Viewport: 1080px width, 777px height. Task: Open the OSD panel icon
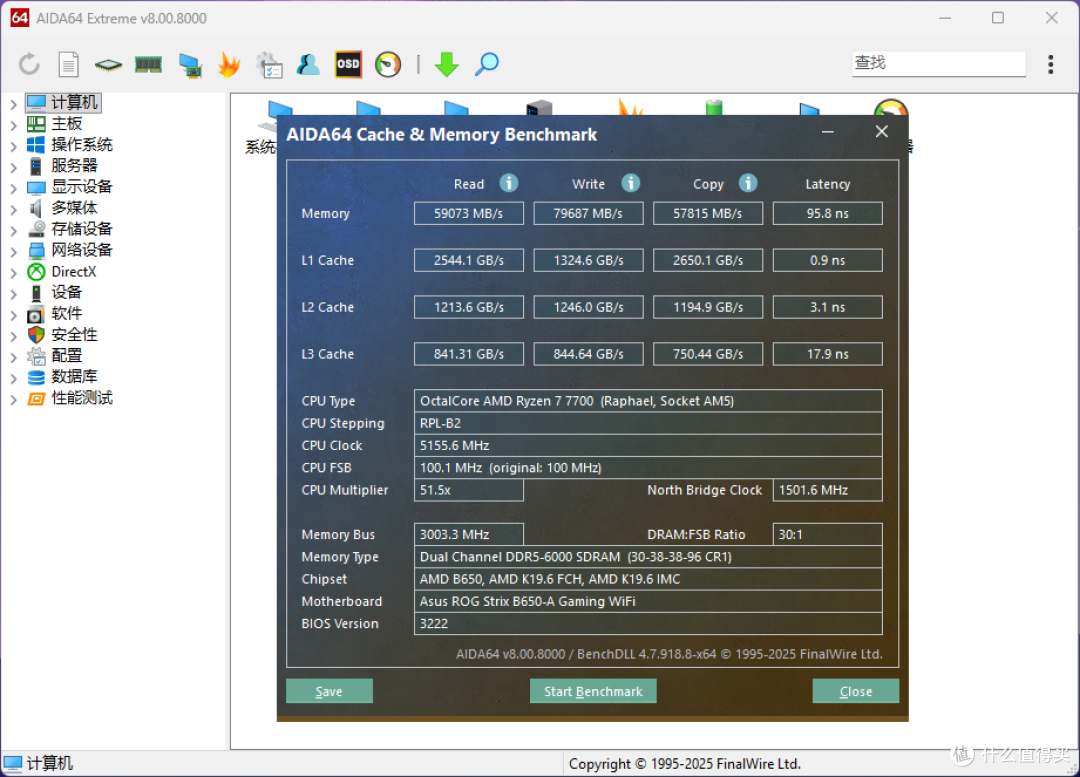point(348,64)
